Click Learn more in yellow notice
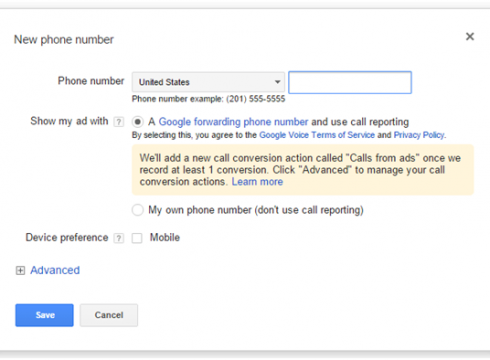The image size is (490, 360). [257, 182]
